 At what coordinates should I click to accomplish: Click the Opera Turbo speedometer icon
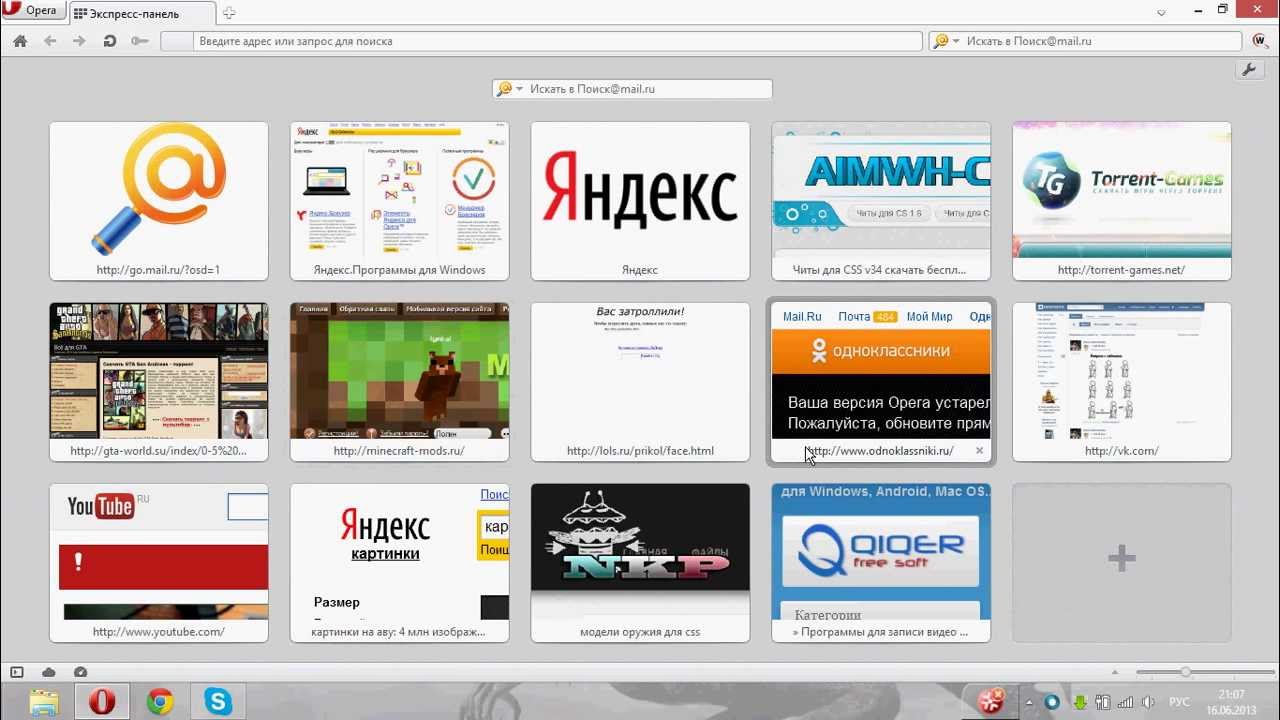80,672
